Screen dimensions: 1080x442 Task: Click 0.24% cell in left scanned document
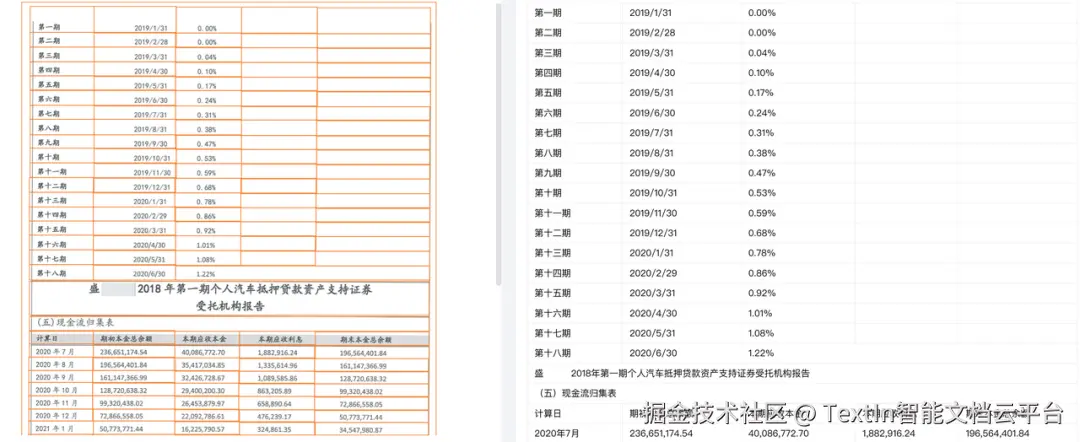pyautogui.click(x=209, y=100)
